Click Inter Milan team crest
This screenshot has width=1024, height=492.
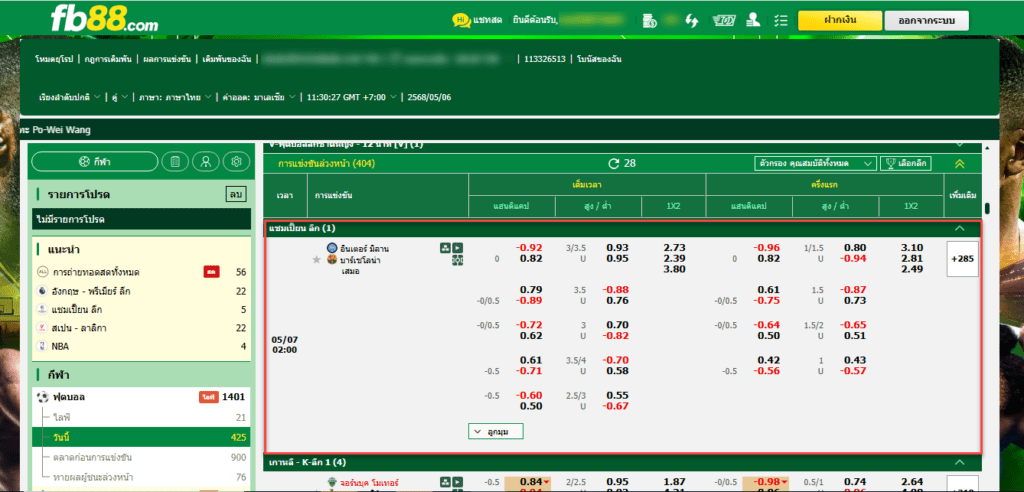pos(333,248)
